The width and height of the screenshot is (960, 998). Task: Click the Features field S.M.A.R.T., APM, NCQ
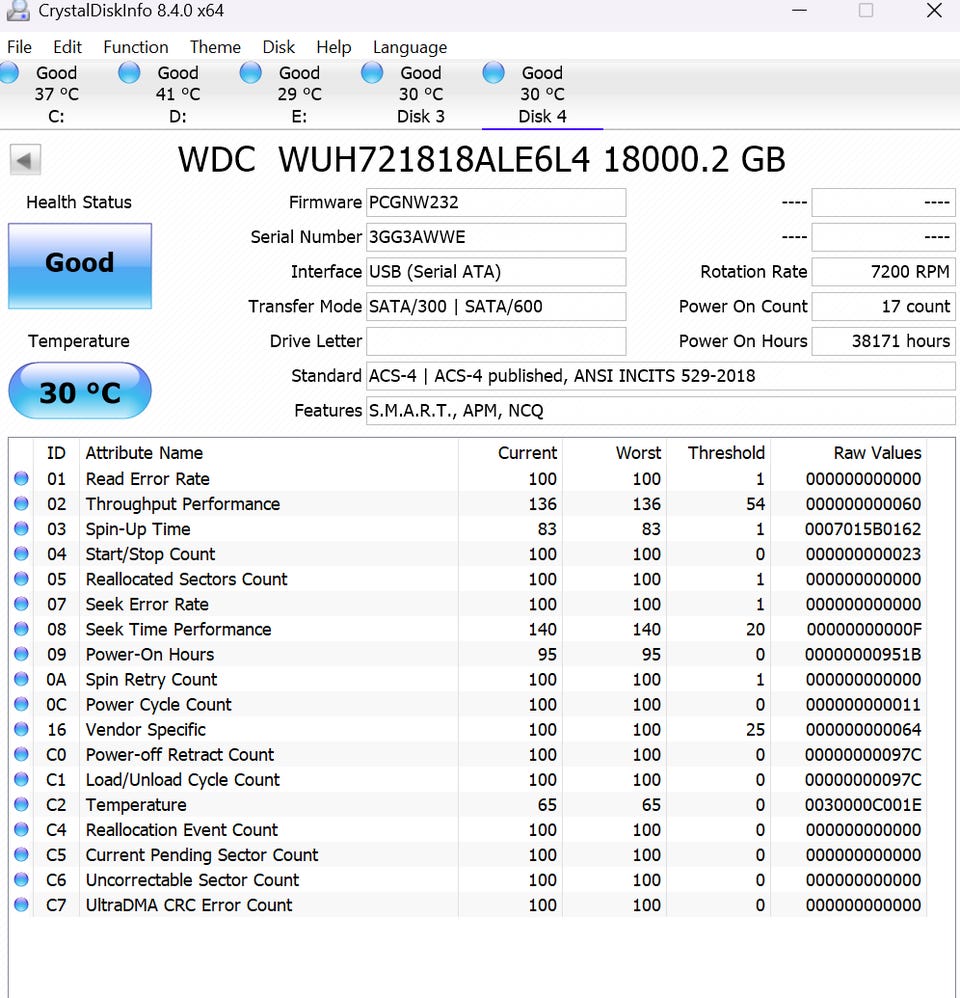pos(661,411)
